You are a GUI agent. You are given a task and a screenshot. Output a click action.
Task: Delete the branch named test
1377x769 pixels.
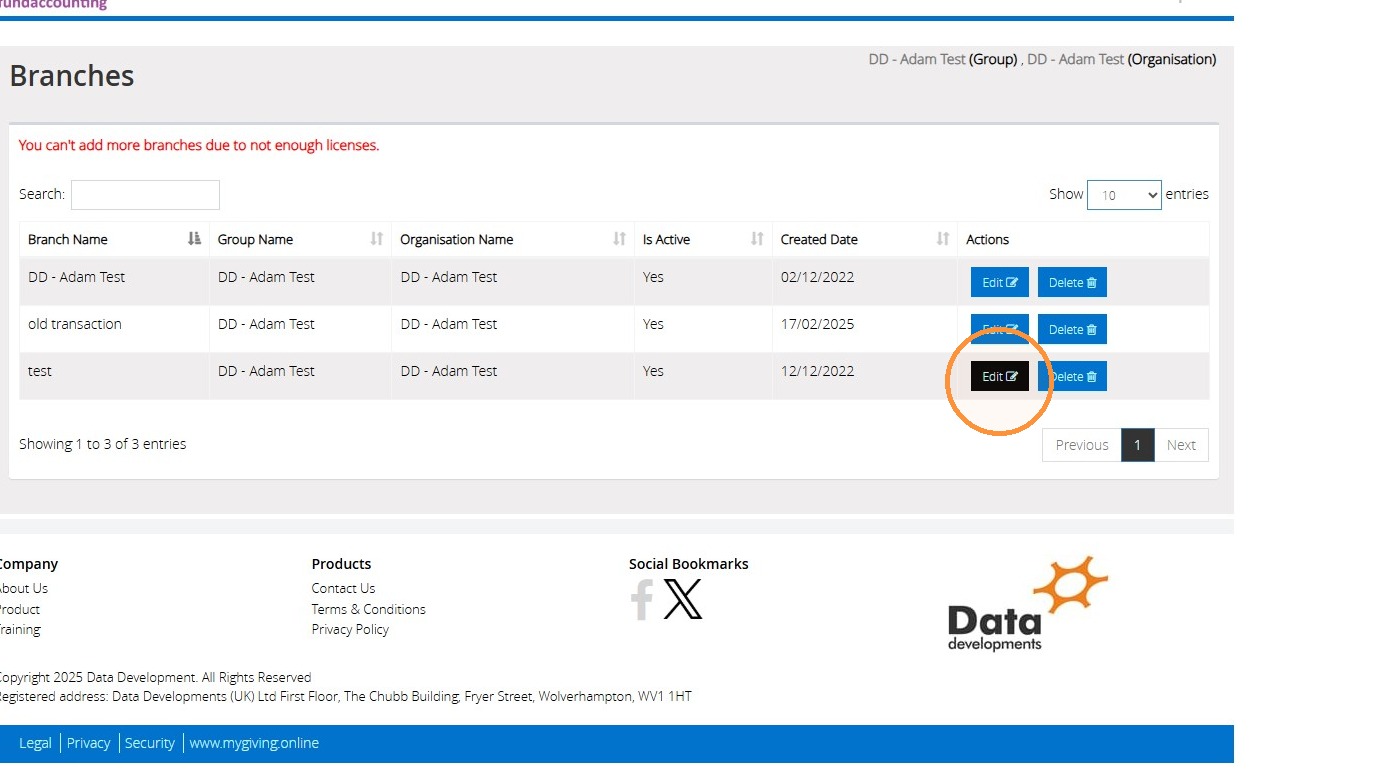point(1072,376)
